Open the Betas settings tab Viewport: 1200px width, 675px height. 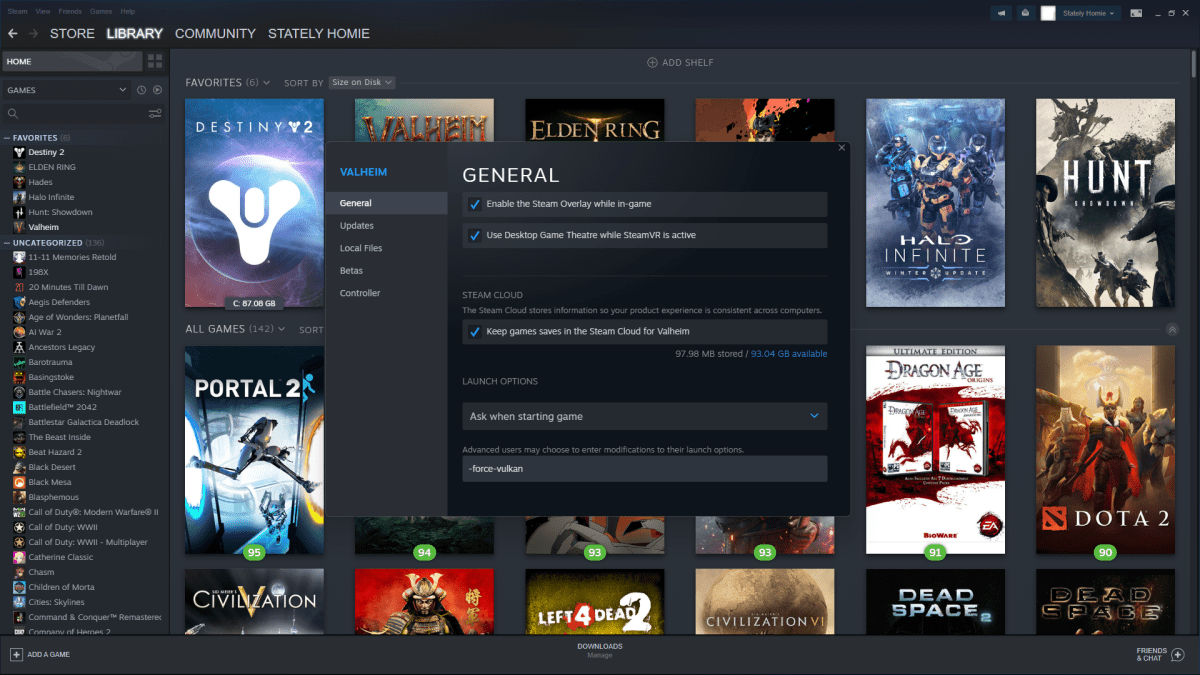[x=351, y=271]
